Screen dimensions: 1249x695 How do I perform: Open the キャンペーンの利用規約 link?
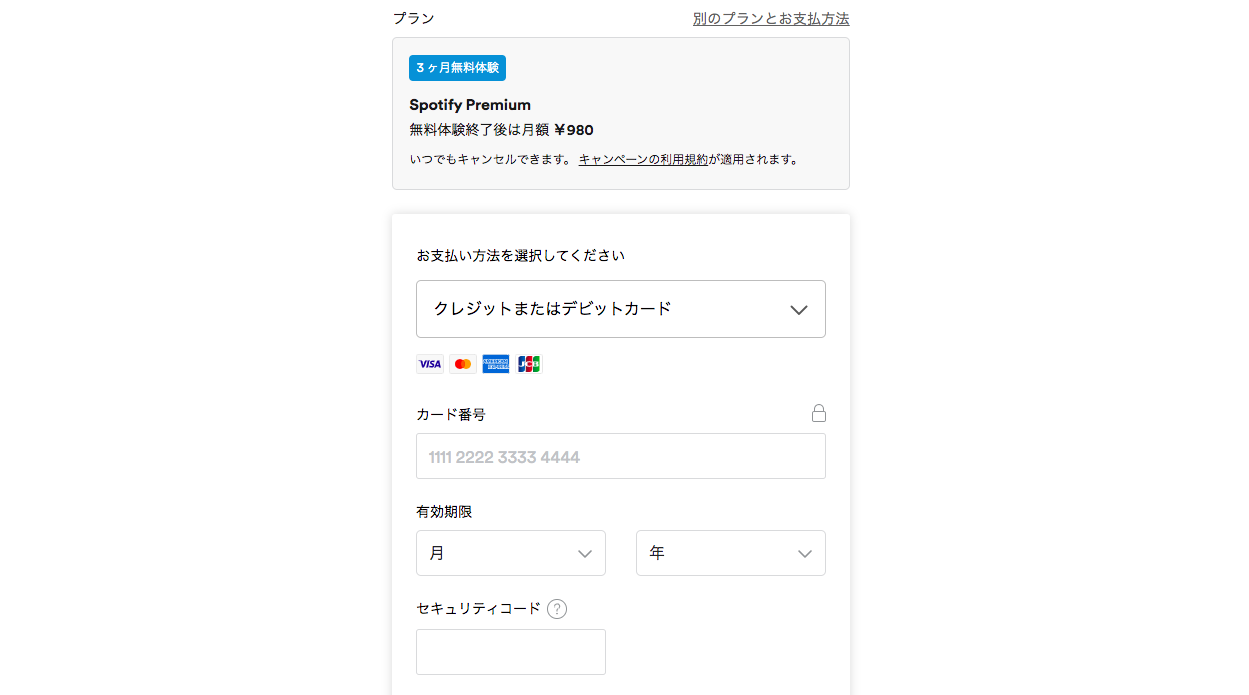point(643,158)
